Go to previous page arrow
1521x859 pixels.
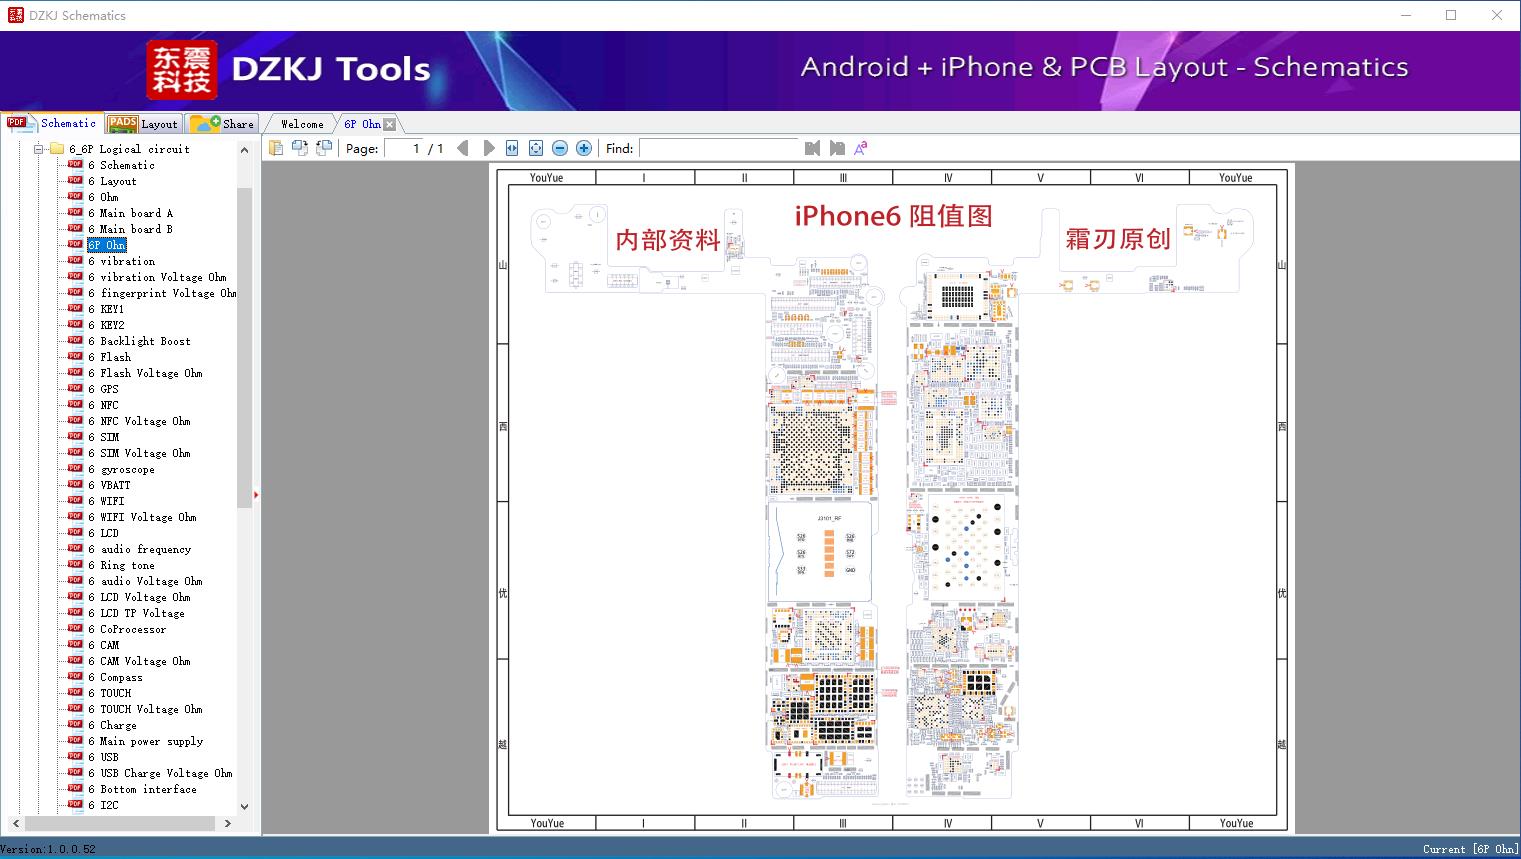click(x=463, y=148)
